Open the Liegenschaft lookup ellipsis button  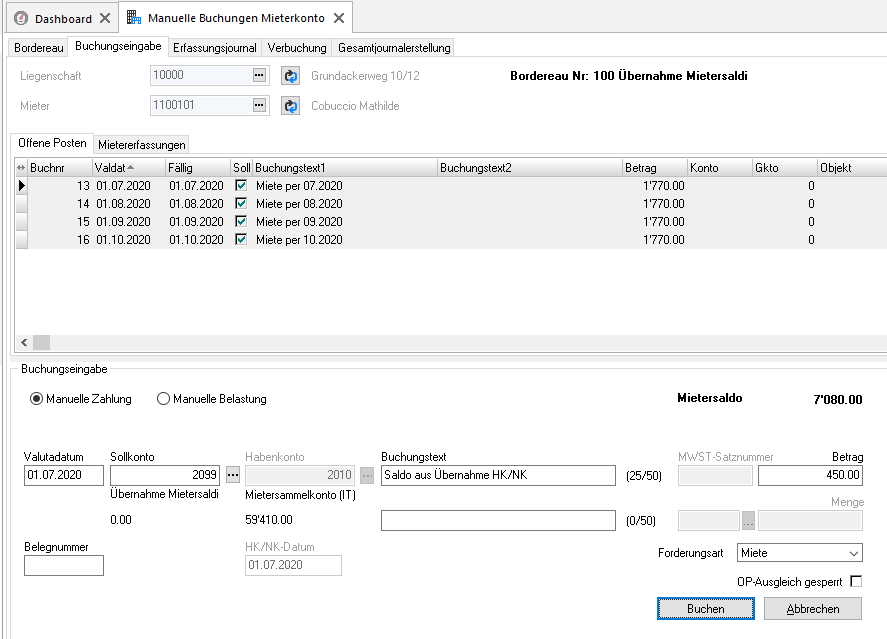pyautogui.click(x=259, y=75)
